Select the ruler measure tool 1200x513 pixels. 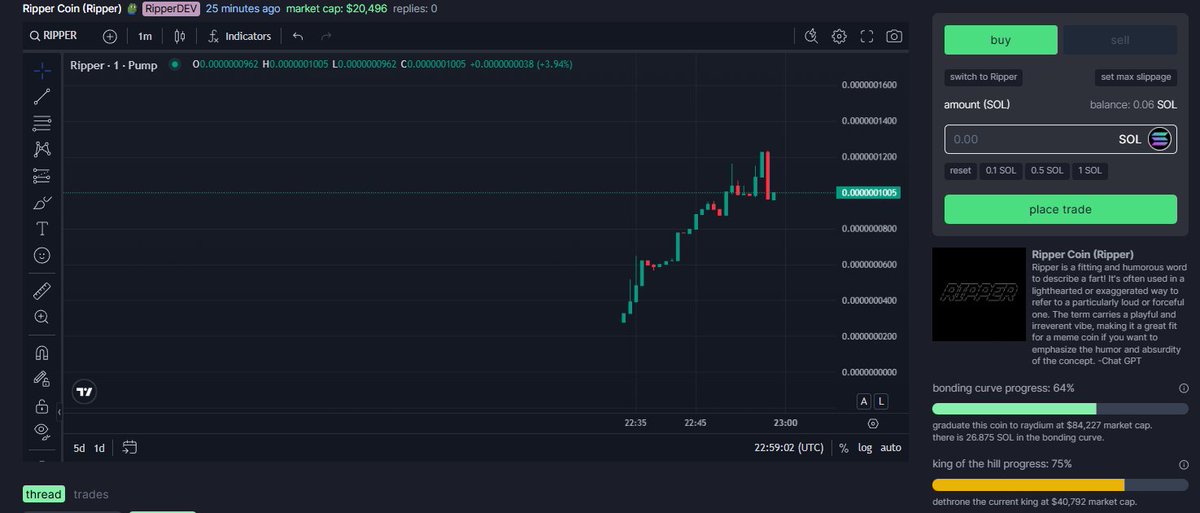[42, 290]
